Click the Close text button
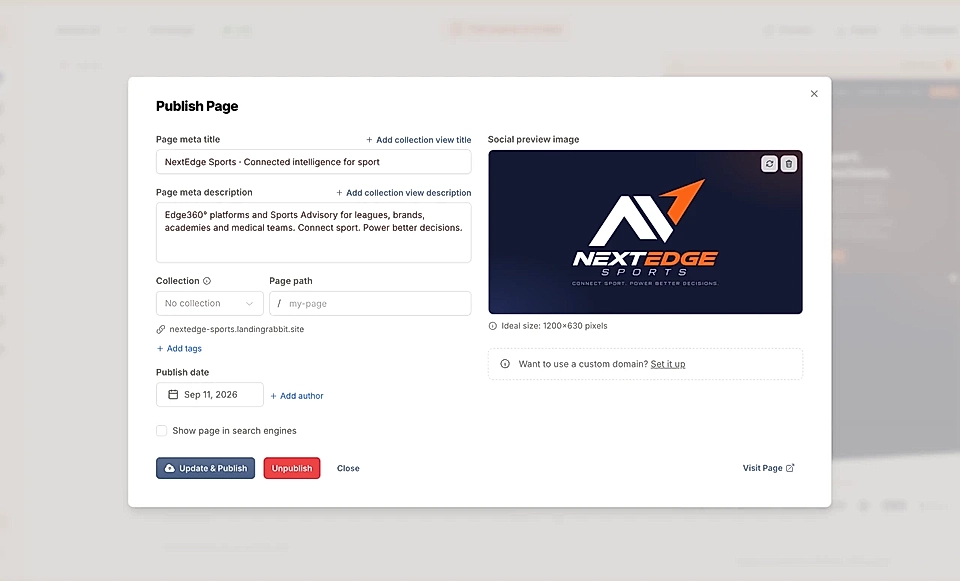960x581 pixels. click(348, 468)
